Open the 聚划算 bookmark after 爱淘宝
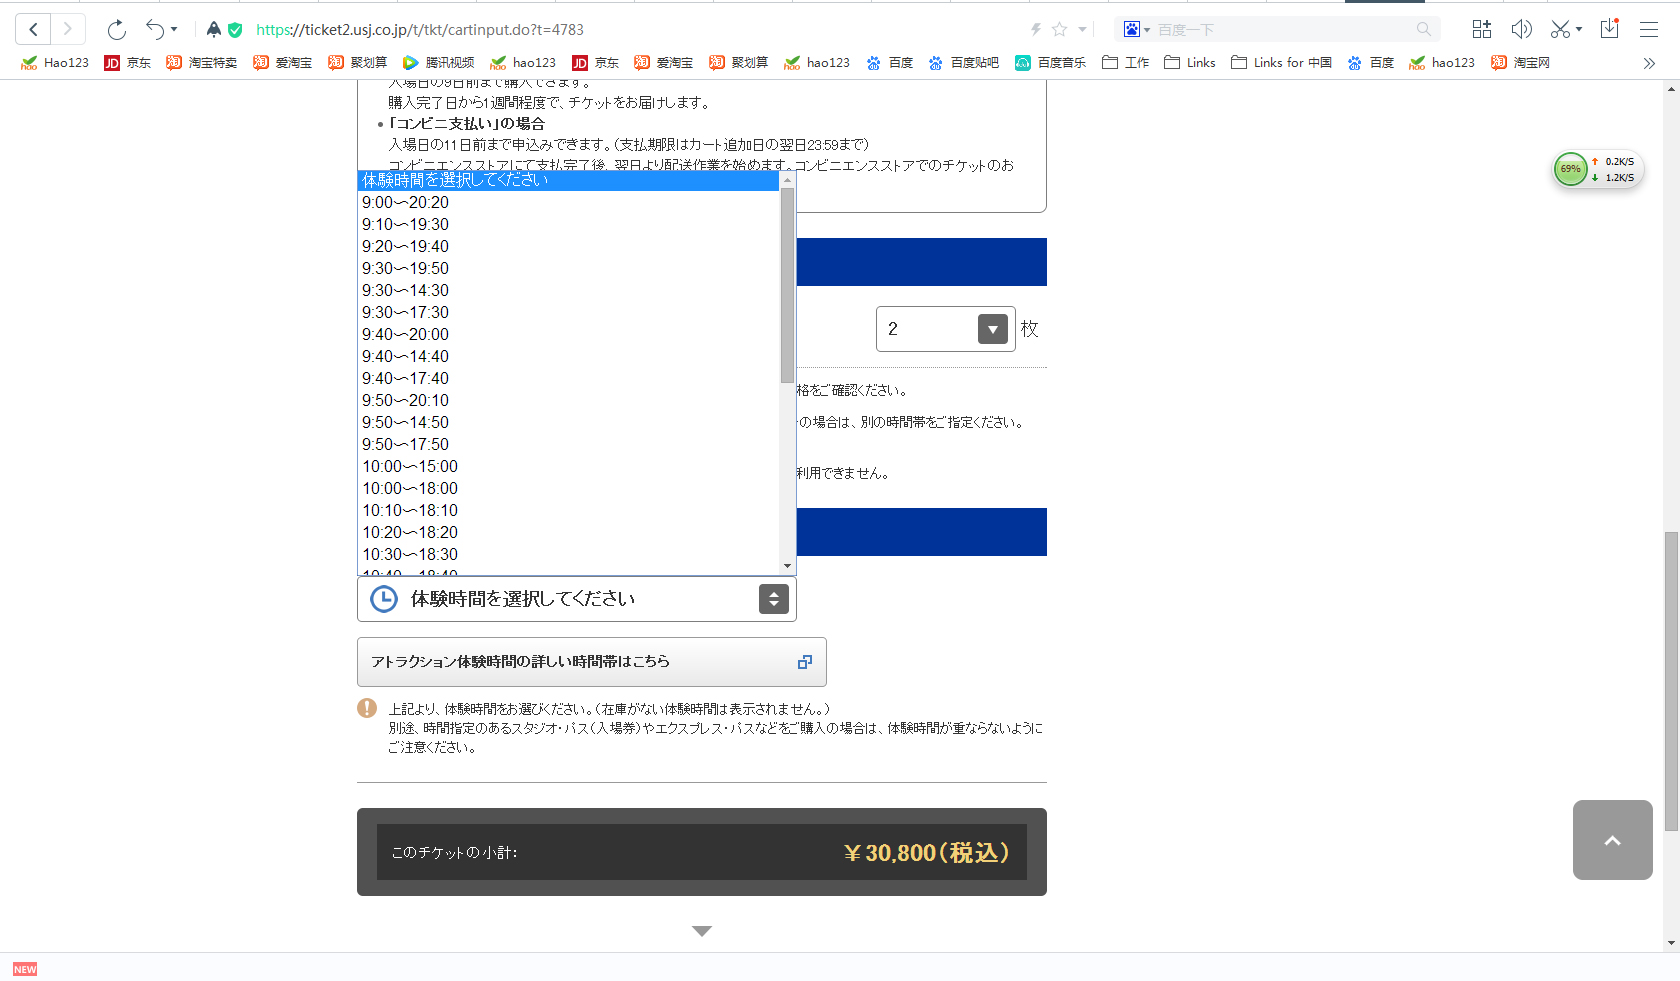This screenshot has height=981, width=1680. point(358,63)
